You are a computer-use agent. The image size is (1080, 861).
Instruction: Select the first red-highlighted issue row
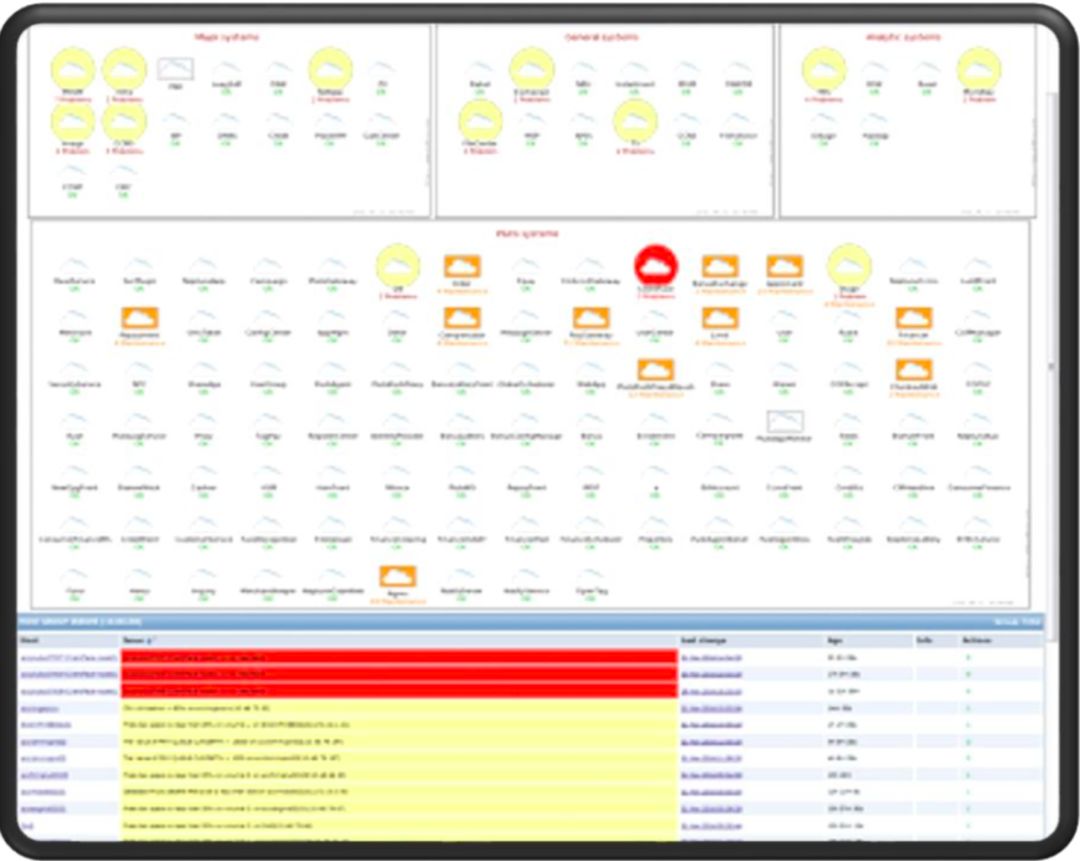(399, 658)
